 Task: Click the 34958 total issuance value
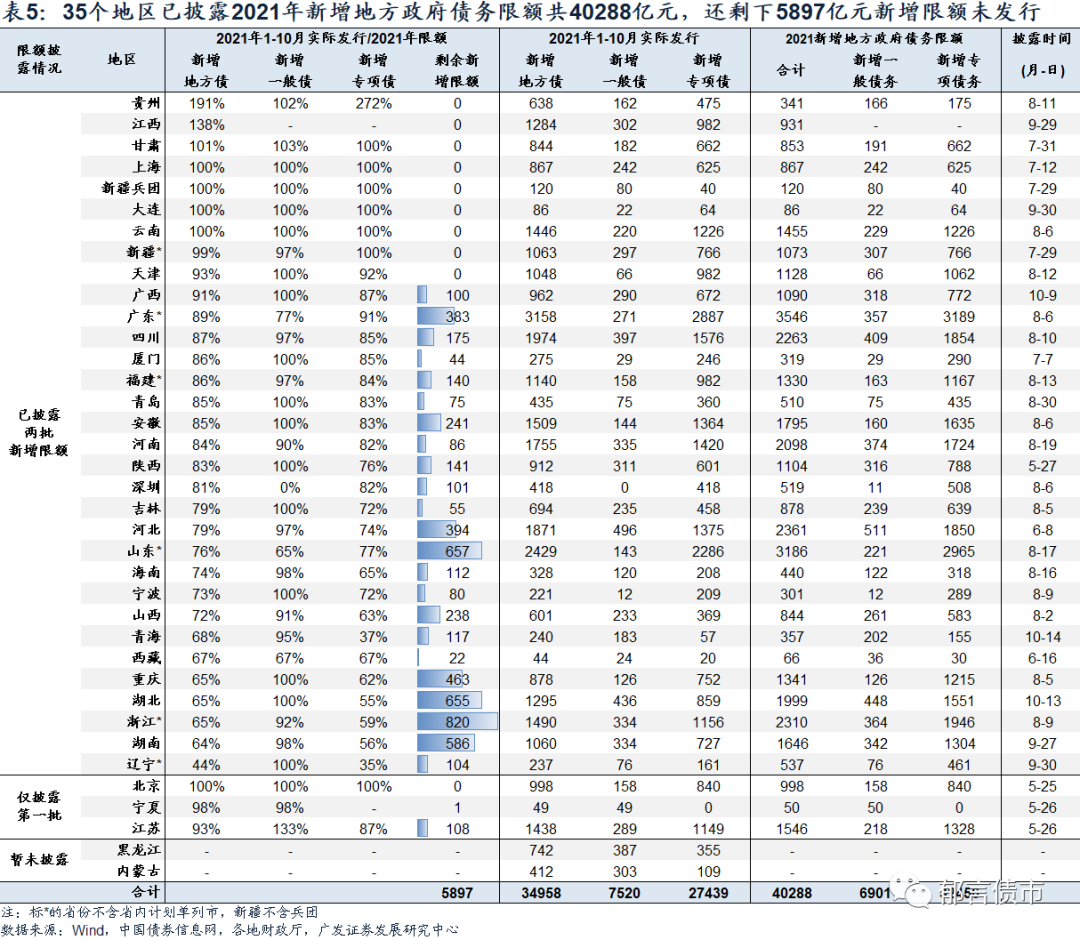541,893
